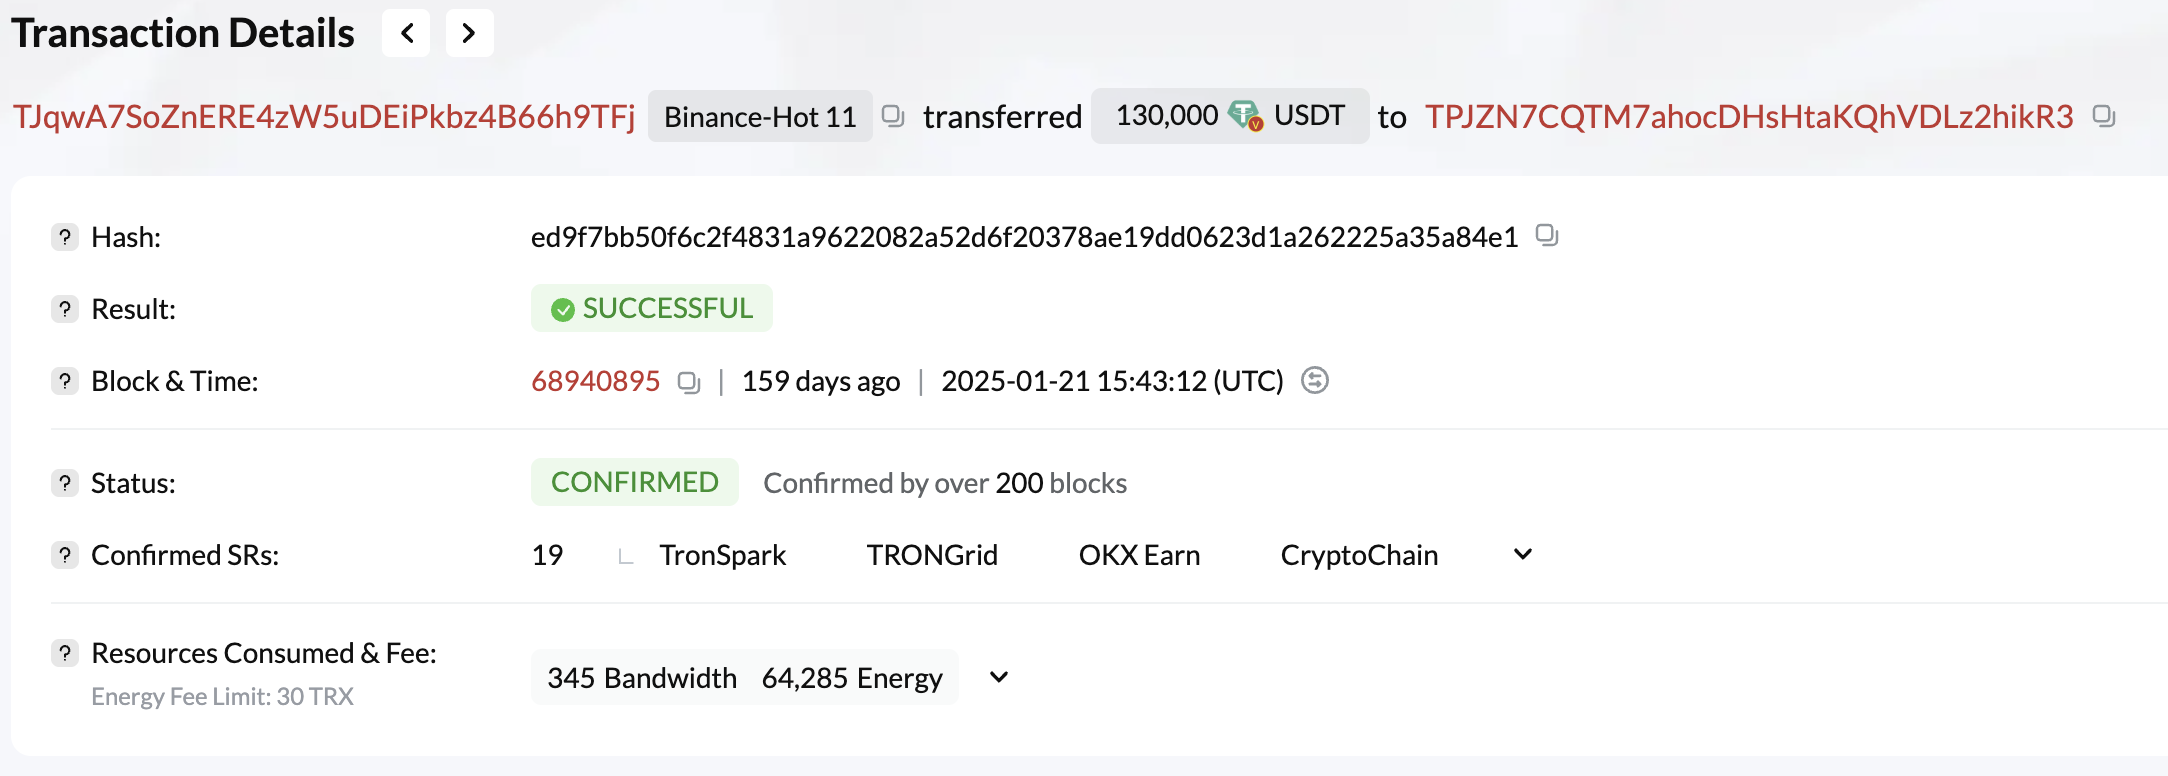Go to previous transaction arrow
This screenshot has height=776, width=2168.
click(407, 33)
